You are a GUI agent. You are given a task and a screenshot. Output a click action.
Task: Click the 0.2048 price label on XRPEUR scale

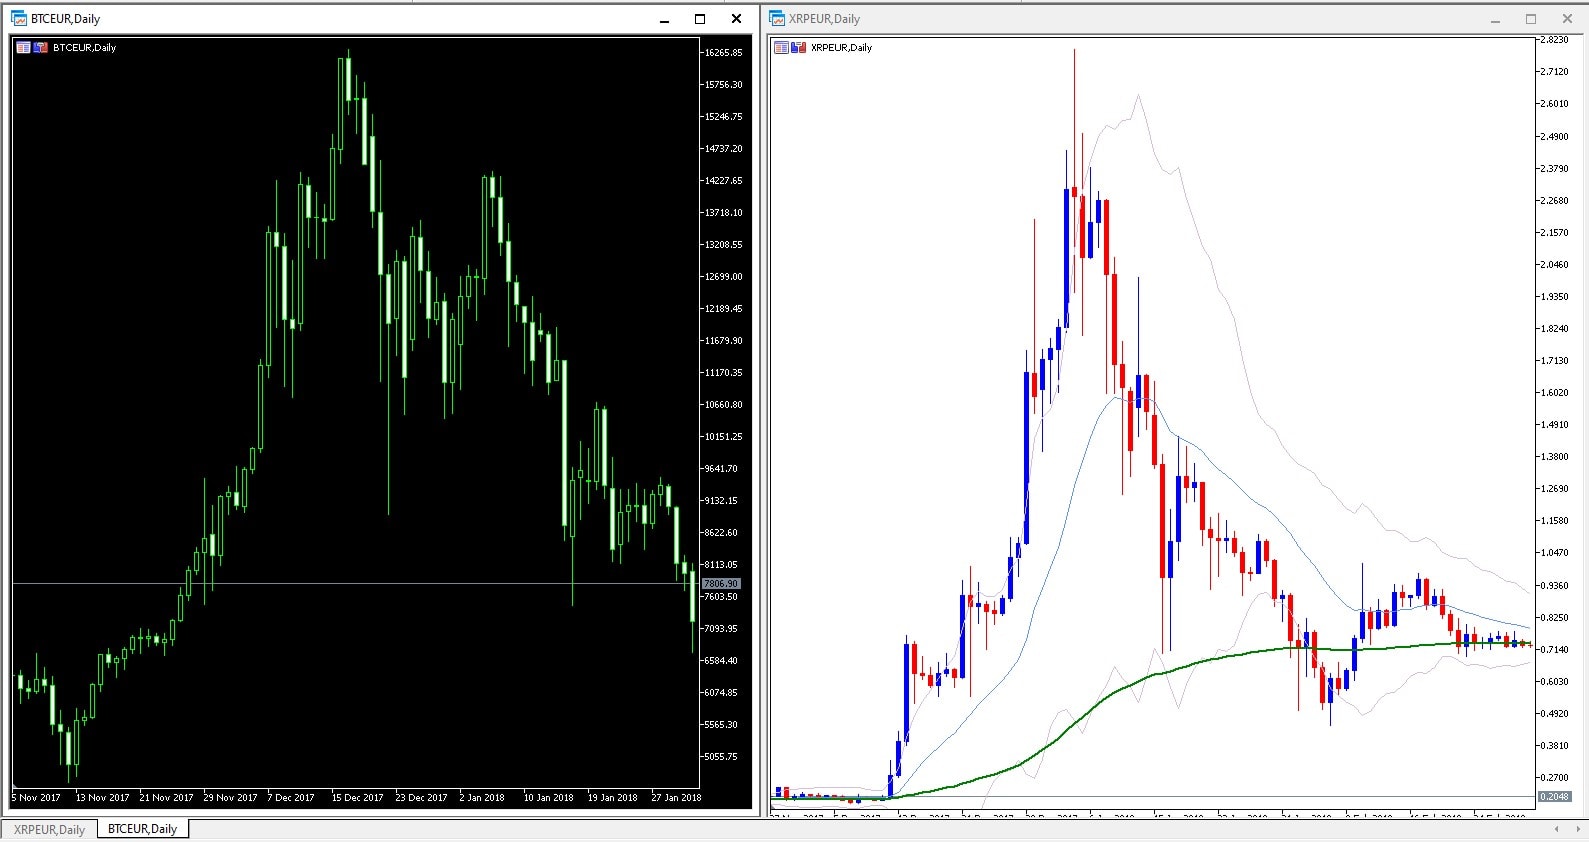[x=1554, y=796]
